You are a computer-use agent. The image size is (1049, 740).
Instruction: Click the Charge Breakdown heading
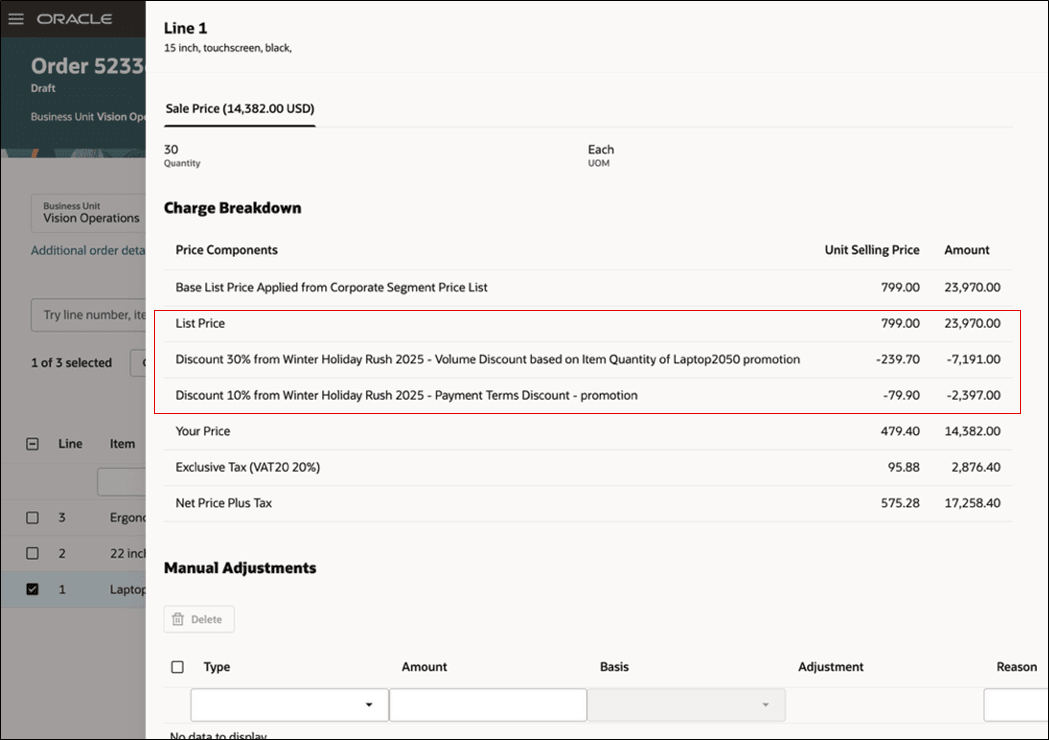pos(232,208)
